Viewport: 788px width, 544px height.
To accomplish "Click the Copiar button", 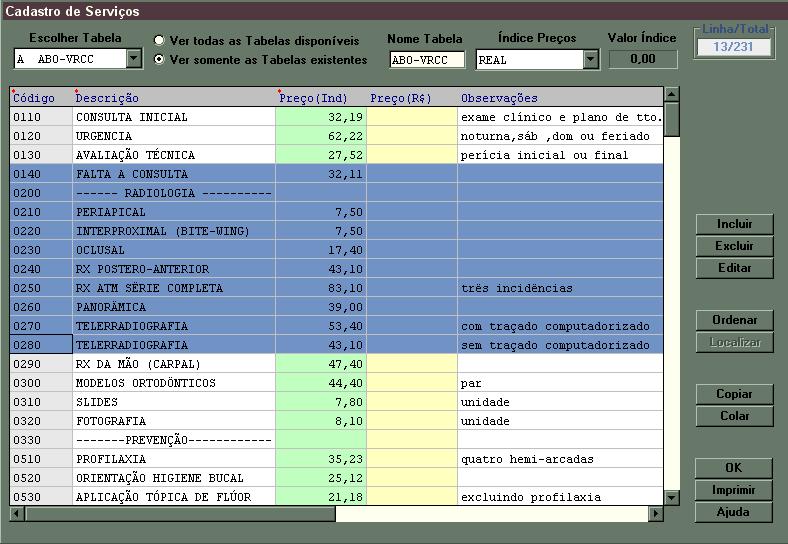I will (x=734, y=394).
